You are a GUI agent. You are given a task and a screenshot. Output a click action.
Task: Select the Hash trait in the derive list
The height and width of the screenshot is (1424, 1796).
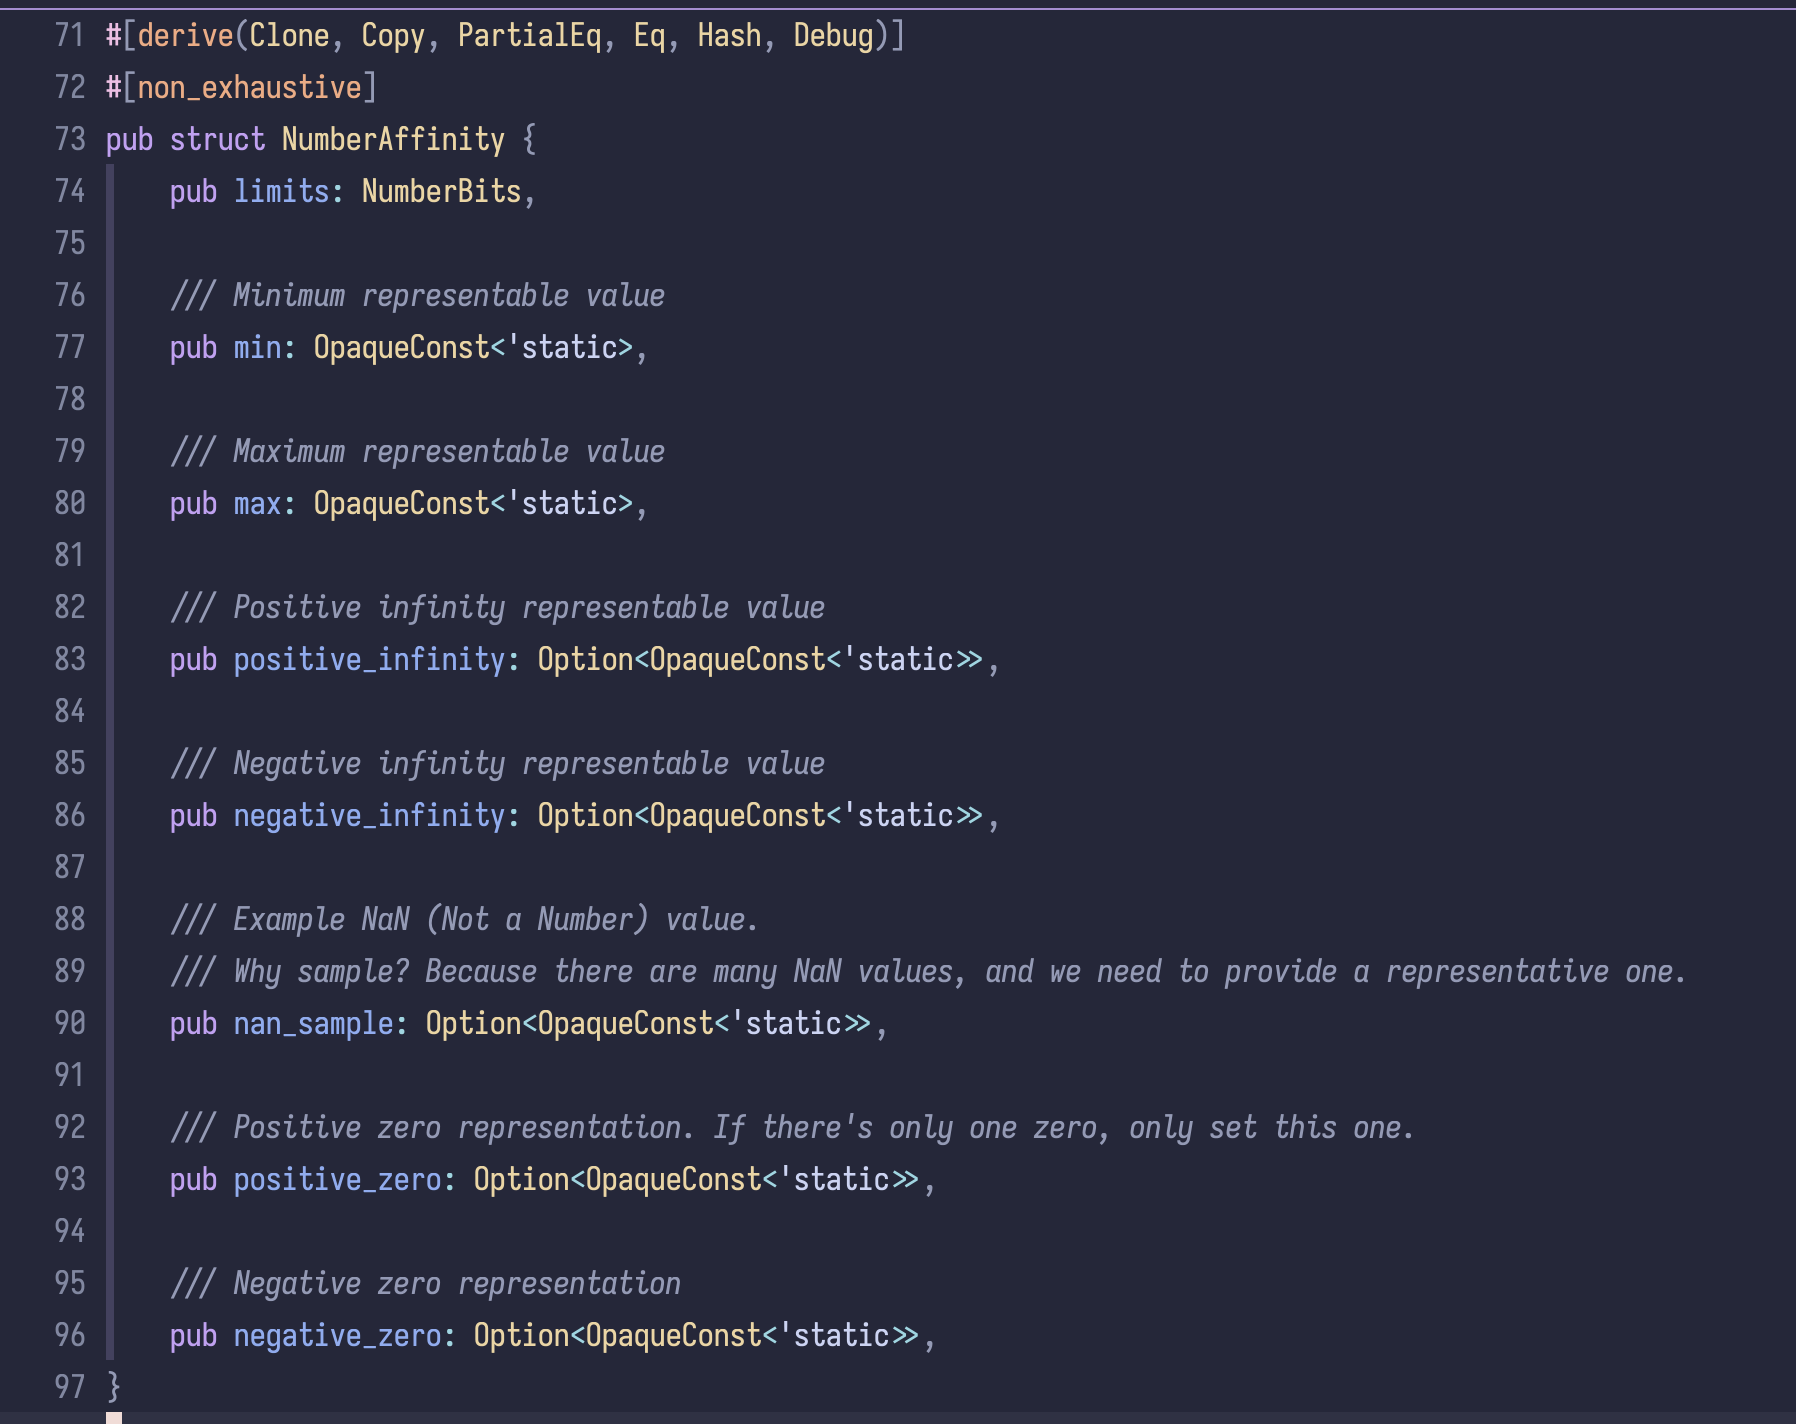point(729,35)
